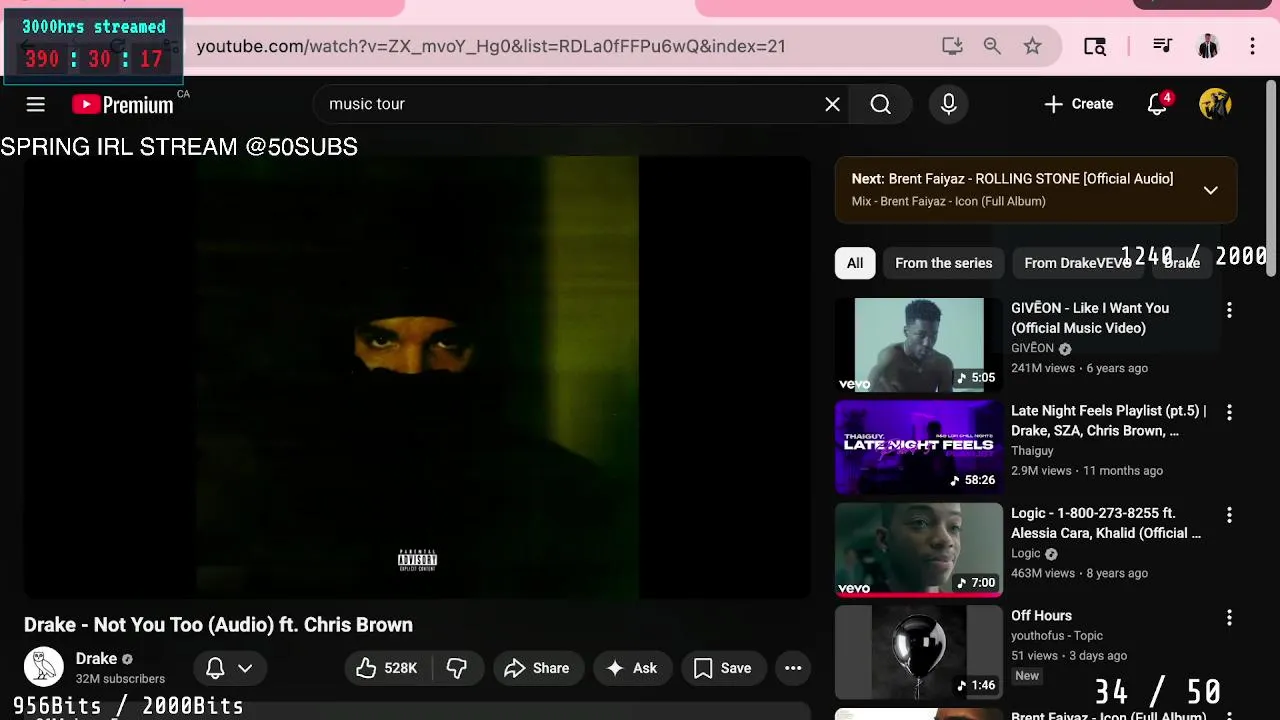Select From the series chip
This screenshot has height=720, width=1280.
[943, 263]
